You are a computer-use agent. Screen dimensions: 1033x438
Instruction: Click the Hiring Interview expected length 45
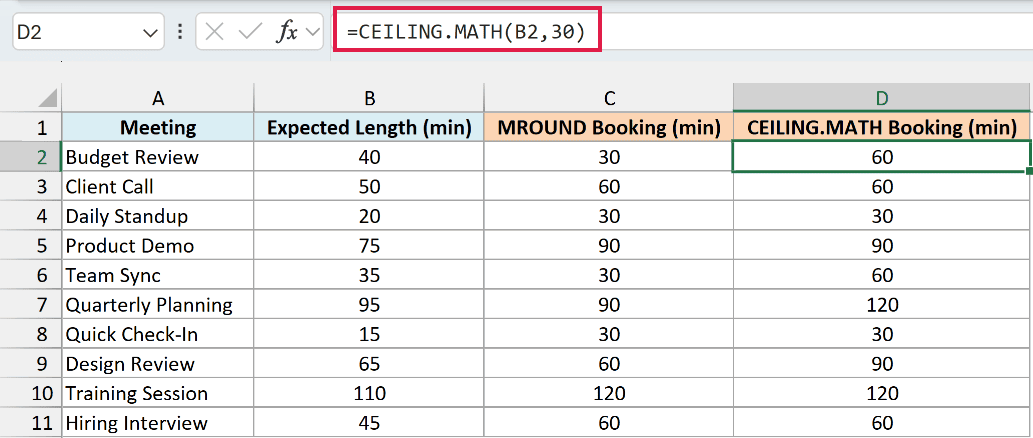coord(370,423)
